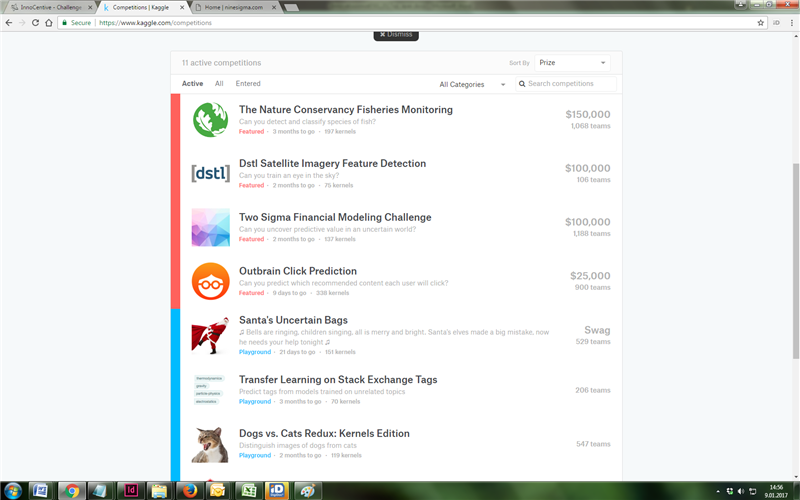Screen dimensions: 800x500
Task: Open the Outbrain Click Prediction link
Action: pos(297,271)
